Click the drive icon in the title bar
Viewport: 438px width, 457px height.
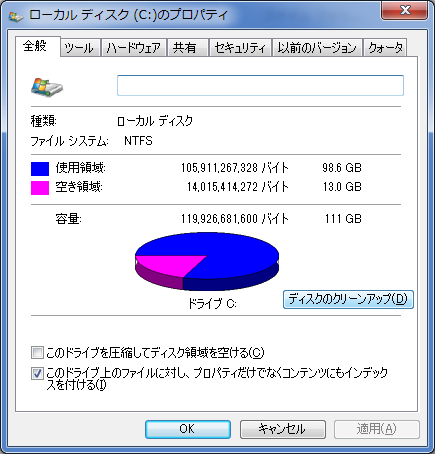point(16,16)
